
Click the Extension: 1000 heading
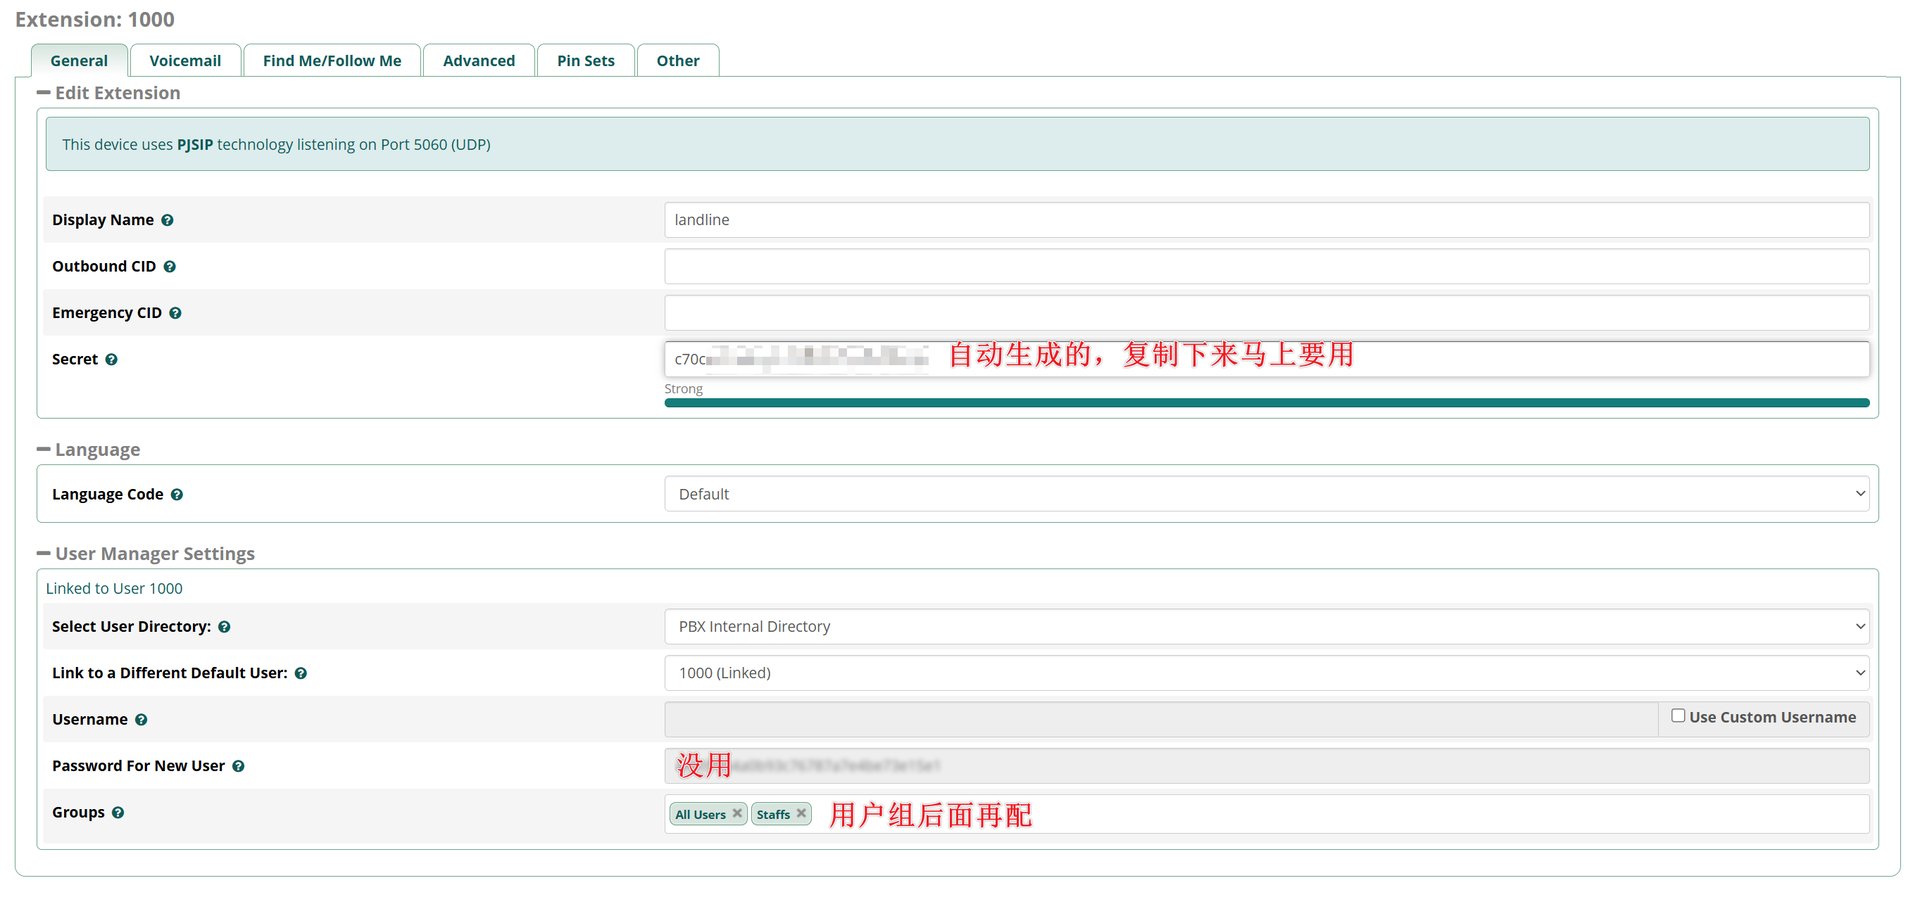[x=95, y=20]
